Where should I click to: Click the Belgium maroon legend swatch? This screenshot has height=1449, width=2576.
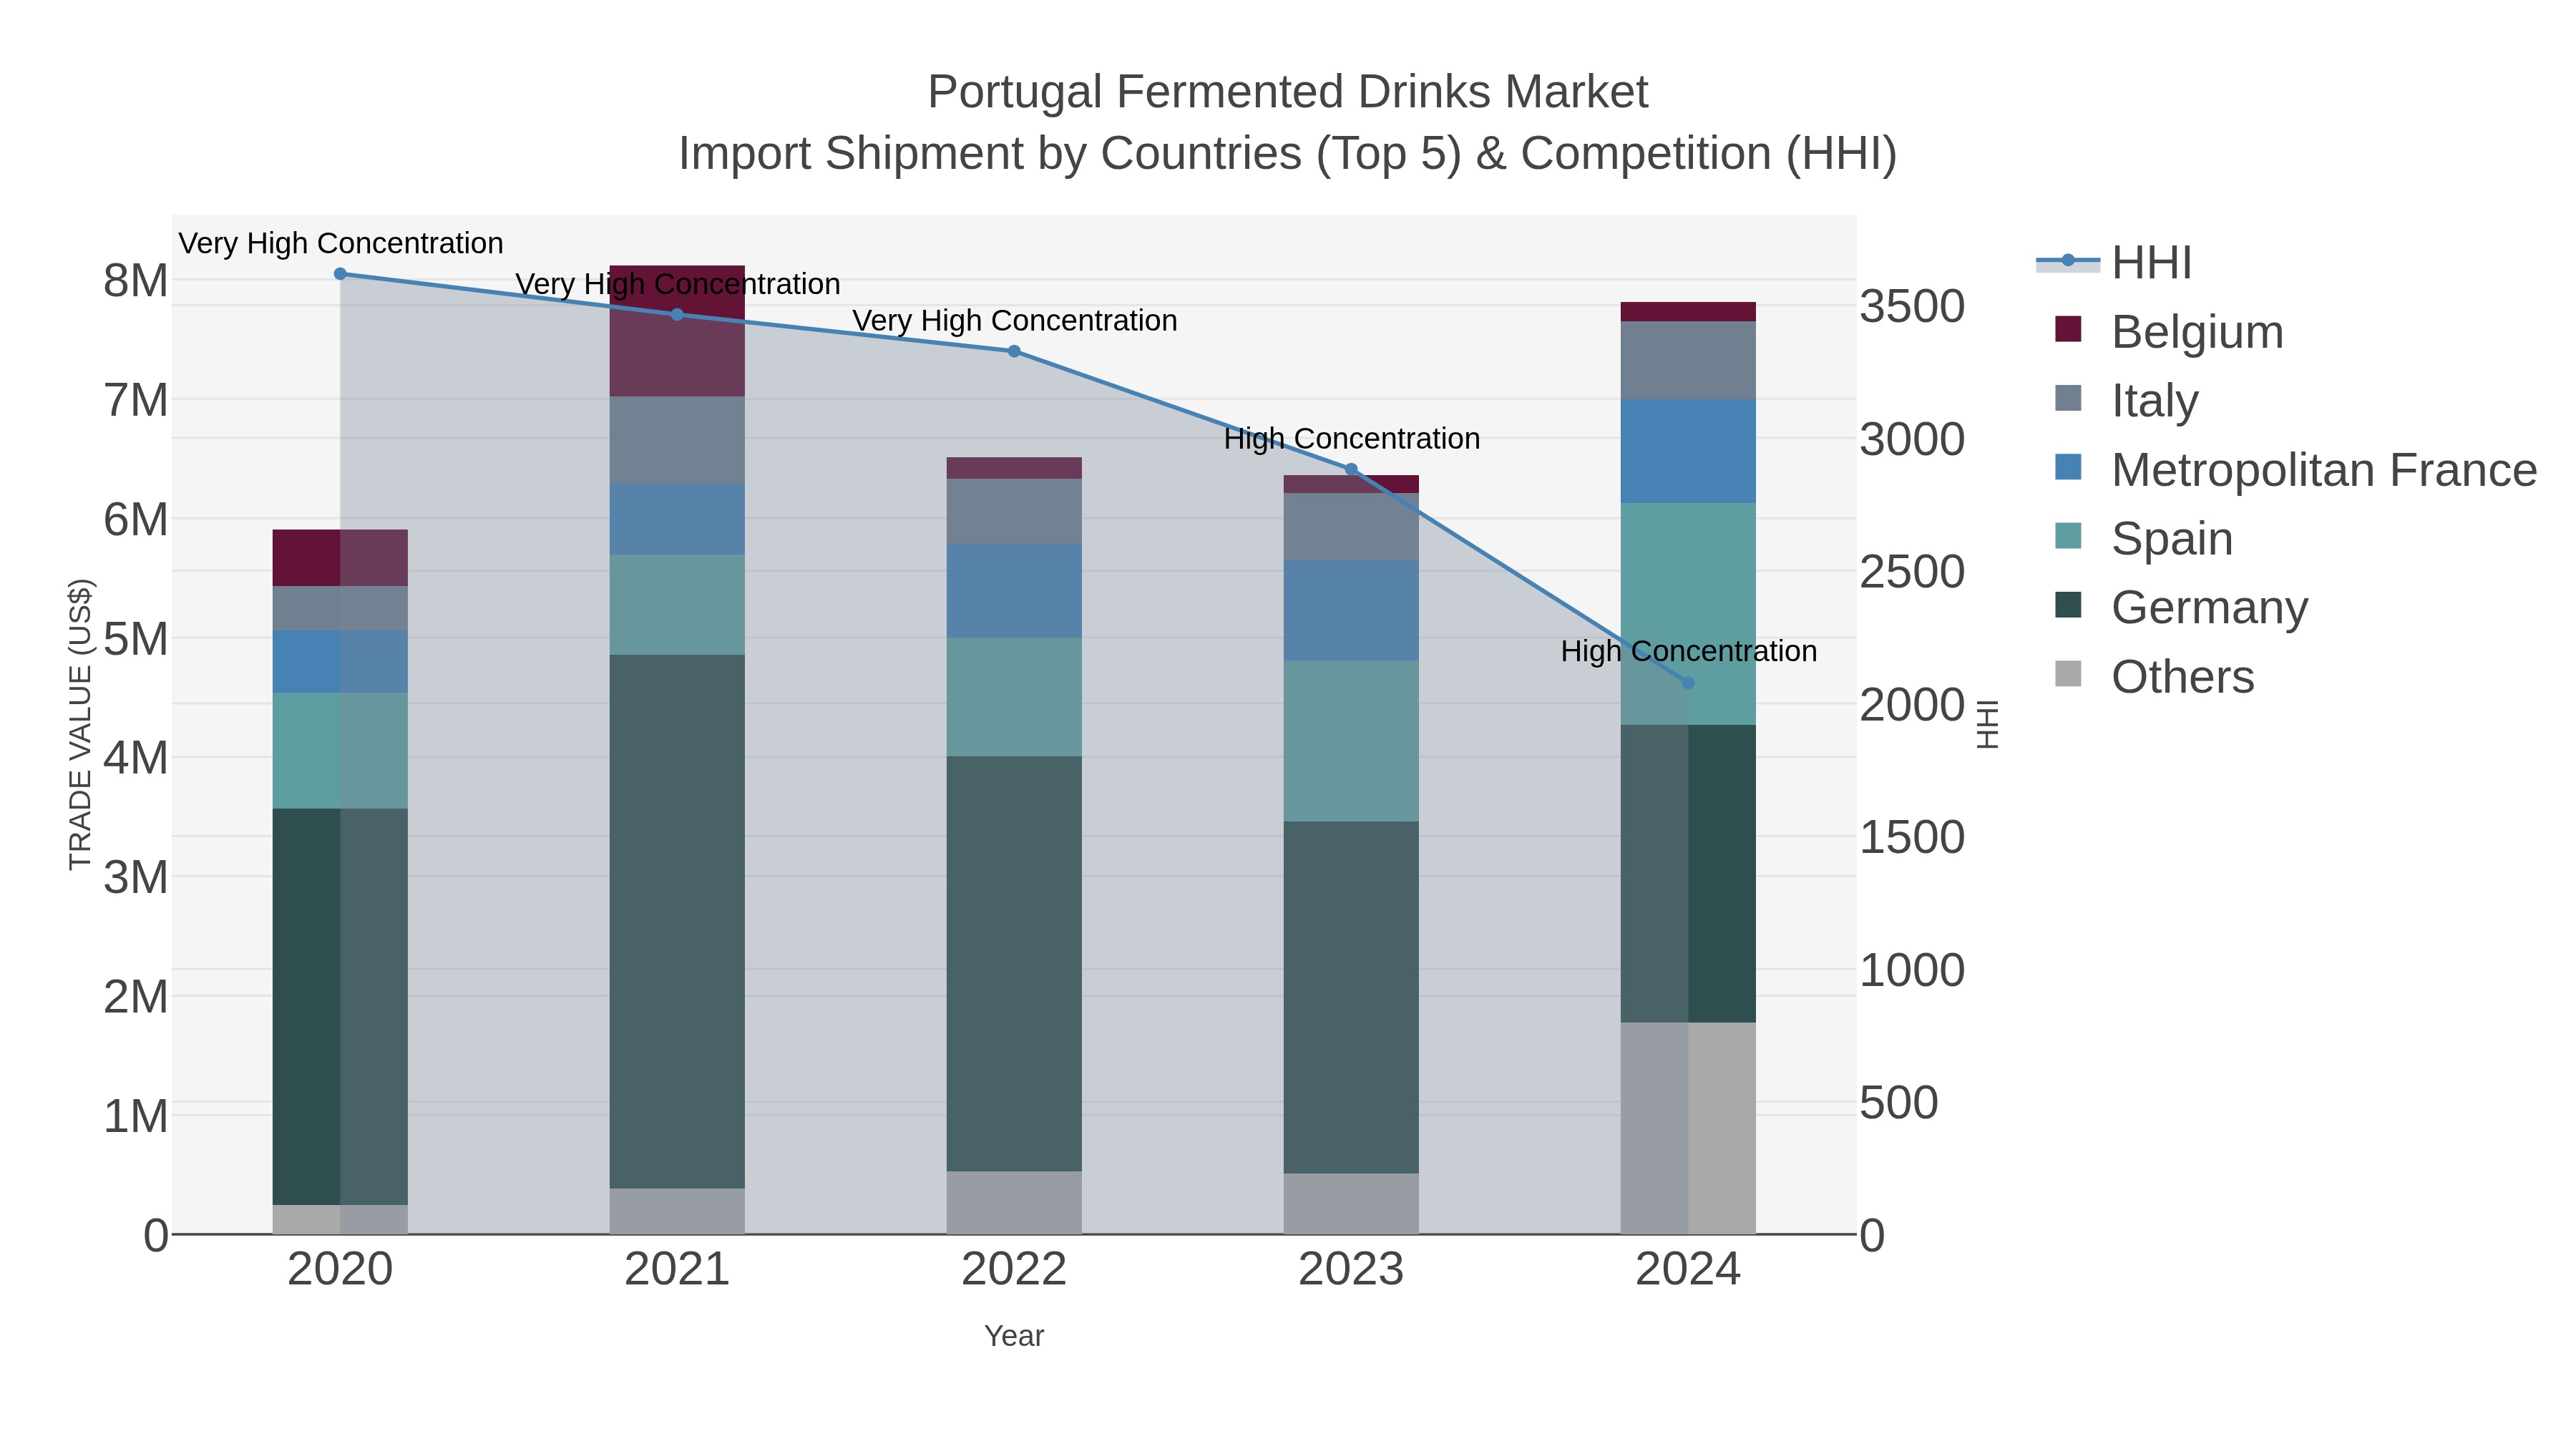tap(2068, 329)
